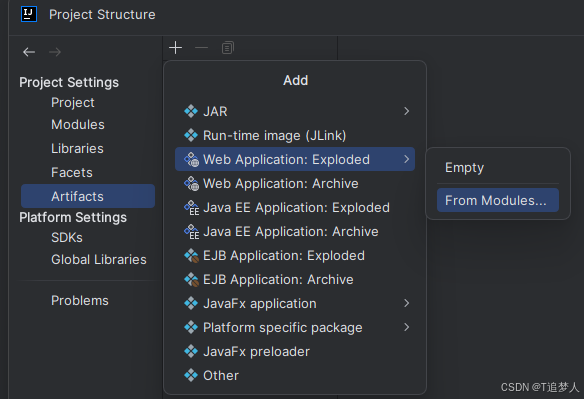Click the Project Settings heading

point(69,82)
